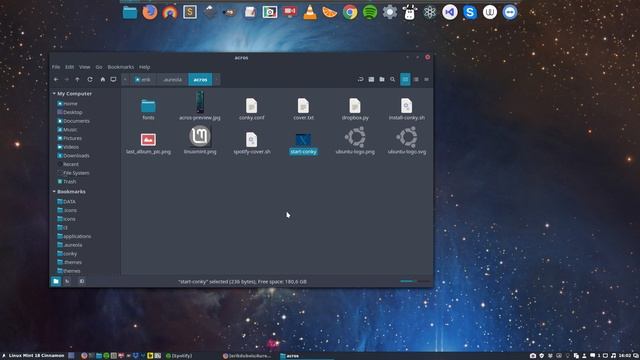Go back using the back arrow

point(56,80)
